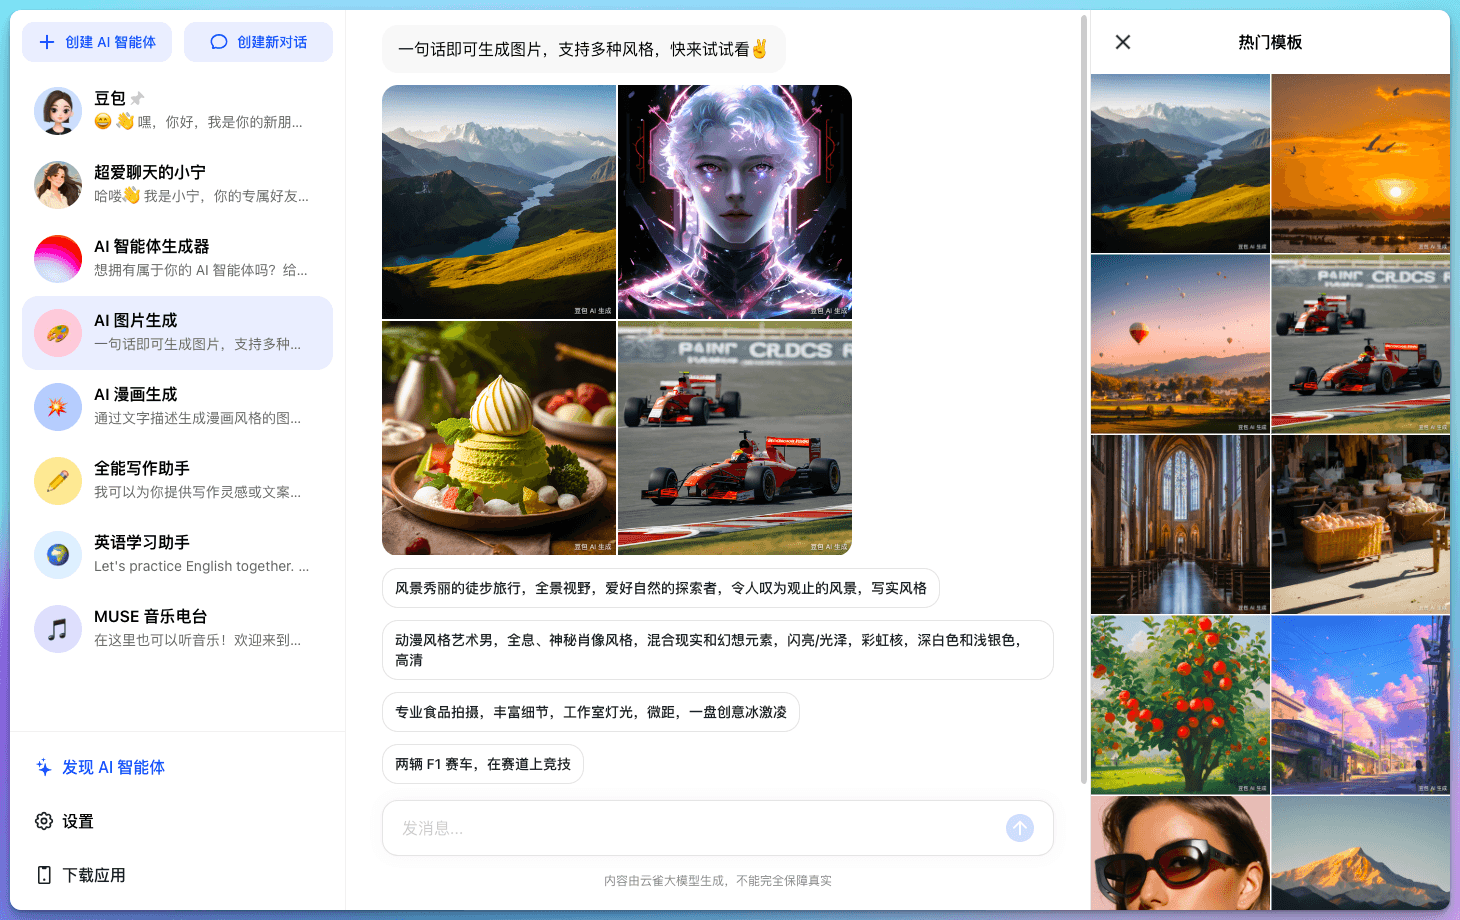1460x920 pixels.
Task: Send message with the arrow button
Action: click(1020, 828)
